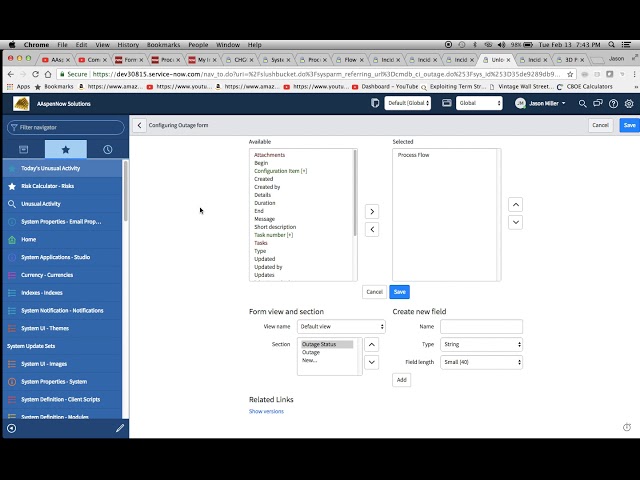Select New... in Section list
Viewport: 640px width, 480px height.
[309, 360]
